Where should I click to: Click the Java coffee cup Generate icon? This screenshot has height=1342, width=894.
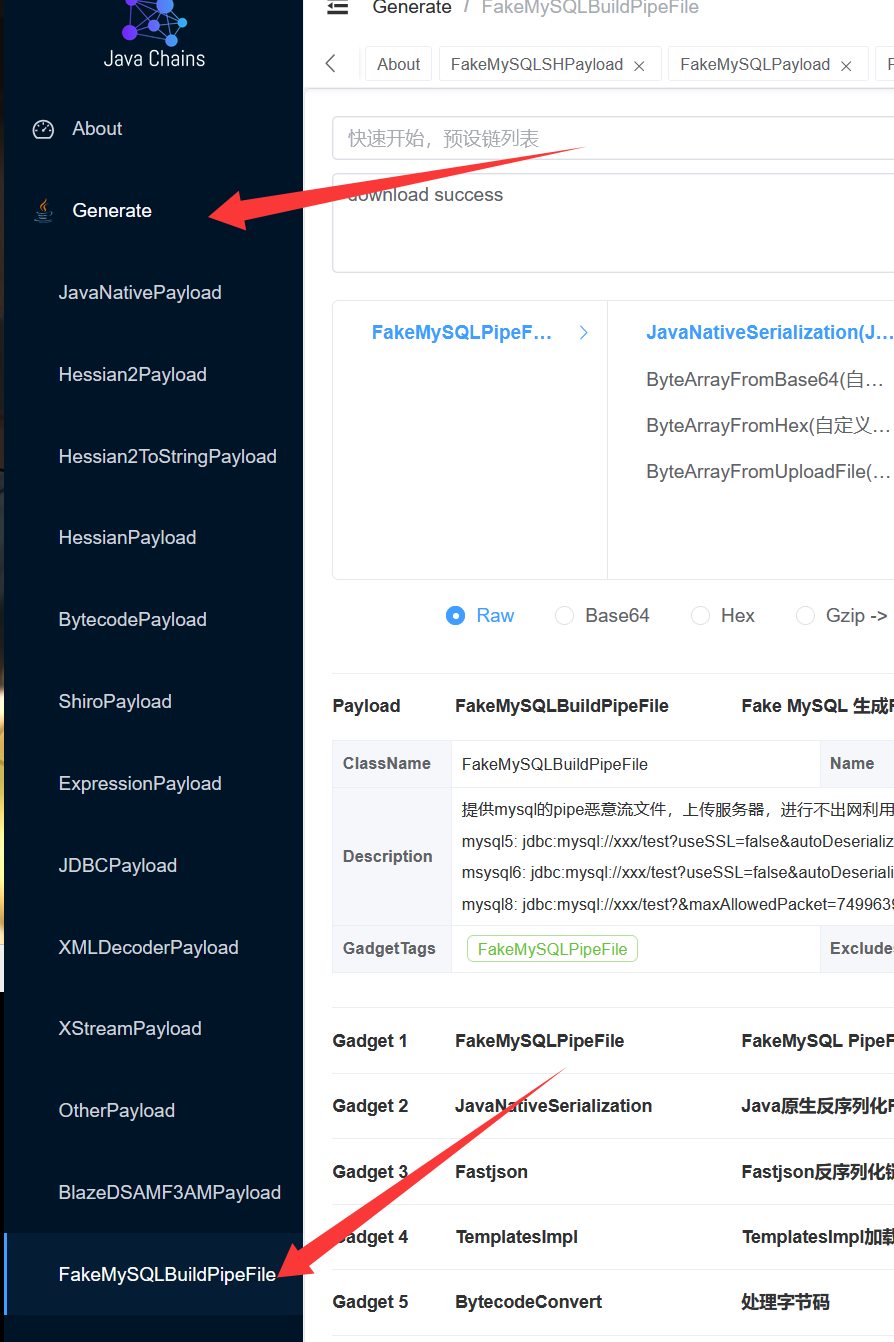43,211
